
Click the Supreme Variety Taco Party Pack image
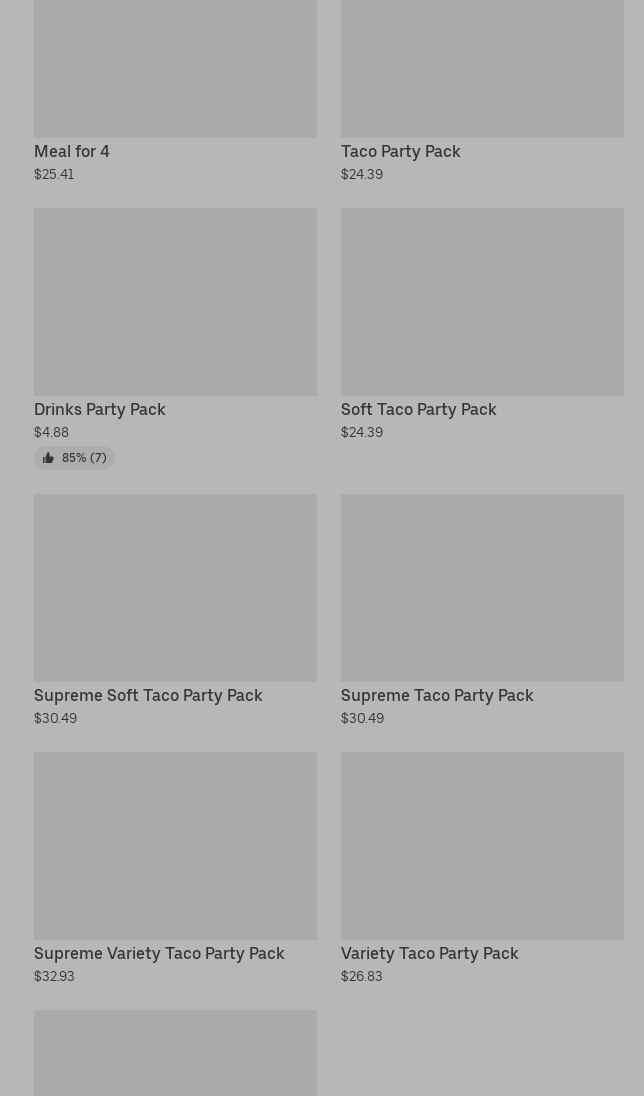[x=176, y=846]
